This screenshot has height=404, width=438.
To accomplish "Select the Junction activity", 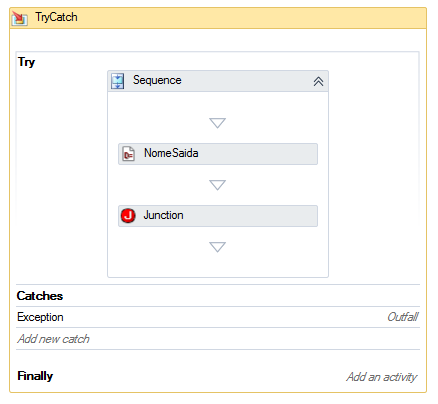I will [x=218, y=216].
